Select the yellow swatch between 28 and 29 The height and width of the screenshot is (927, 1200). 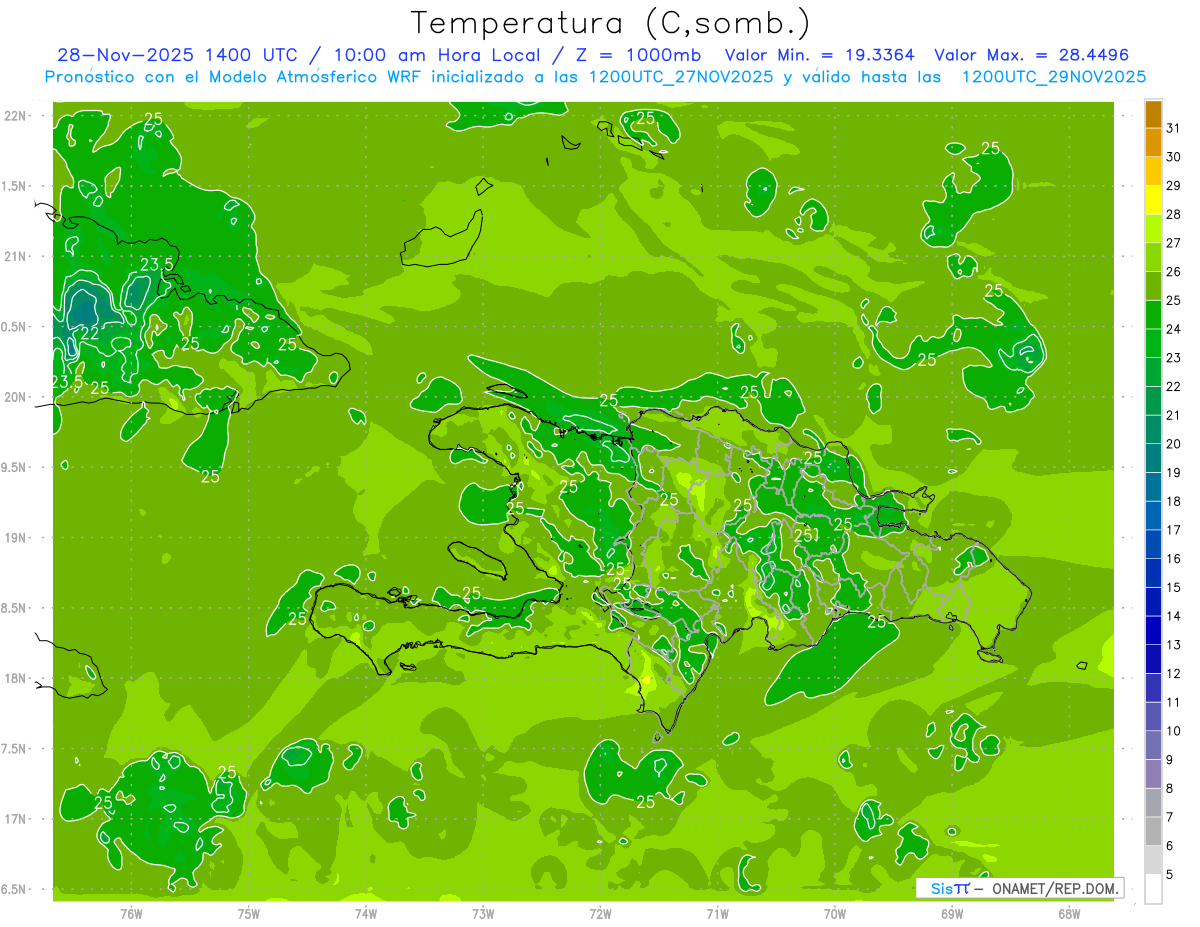(1153, 200)
